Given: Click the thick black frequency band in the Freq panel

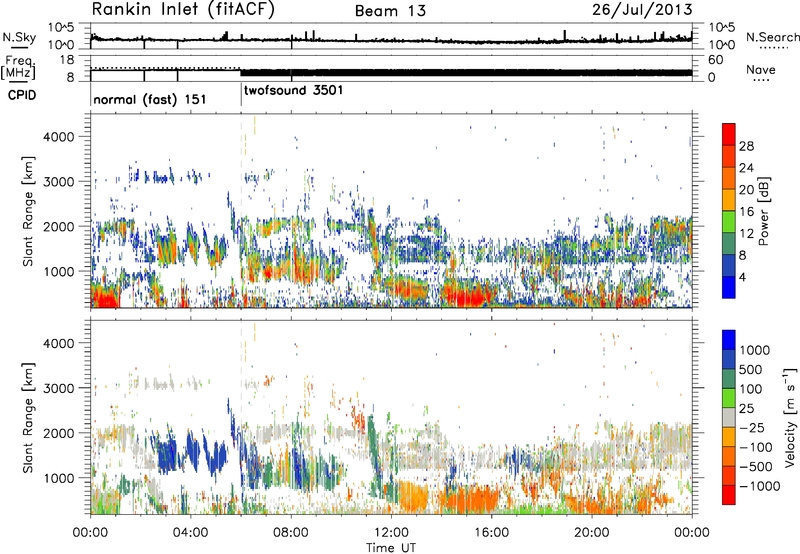Looking at the screenshot, I should pyautogui.click(x=466, y=72).
